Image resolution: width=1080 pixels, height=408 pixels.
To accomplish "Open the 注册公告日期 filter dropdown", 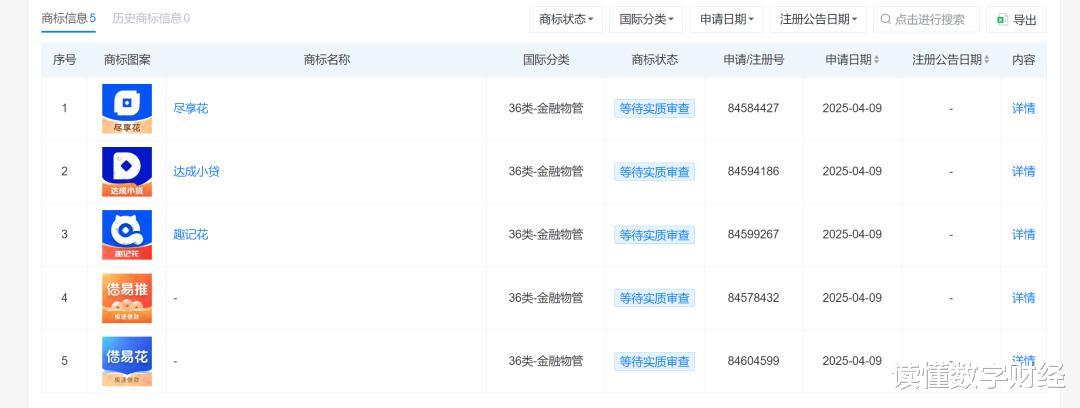I will [x=817, y=19].
